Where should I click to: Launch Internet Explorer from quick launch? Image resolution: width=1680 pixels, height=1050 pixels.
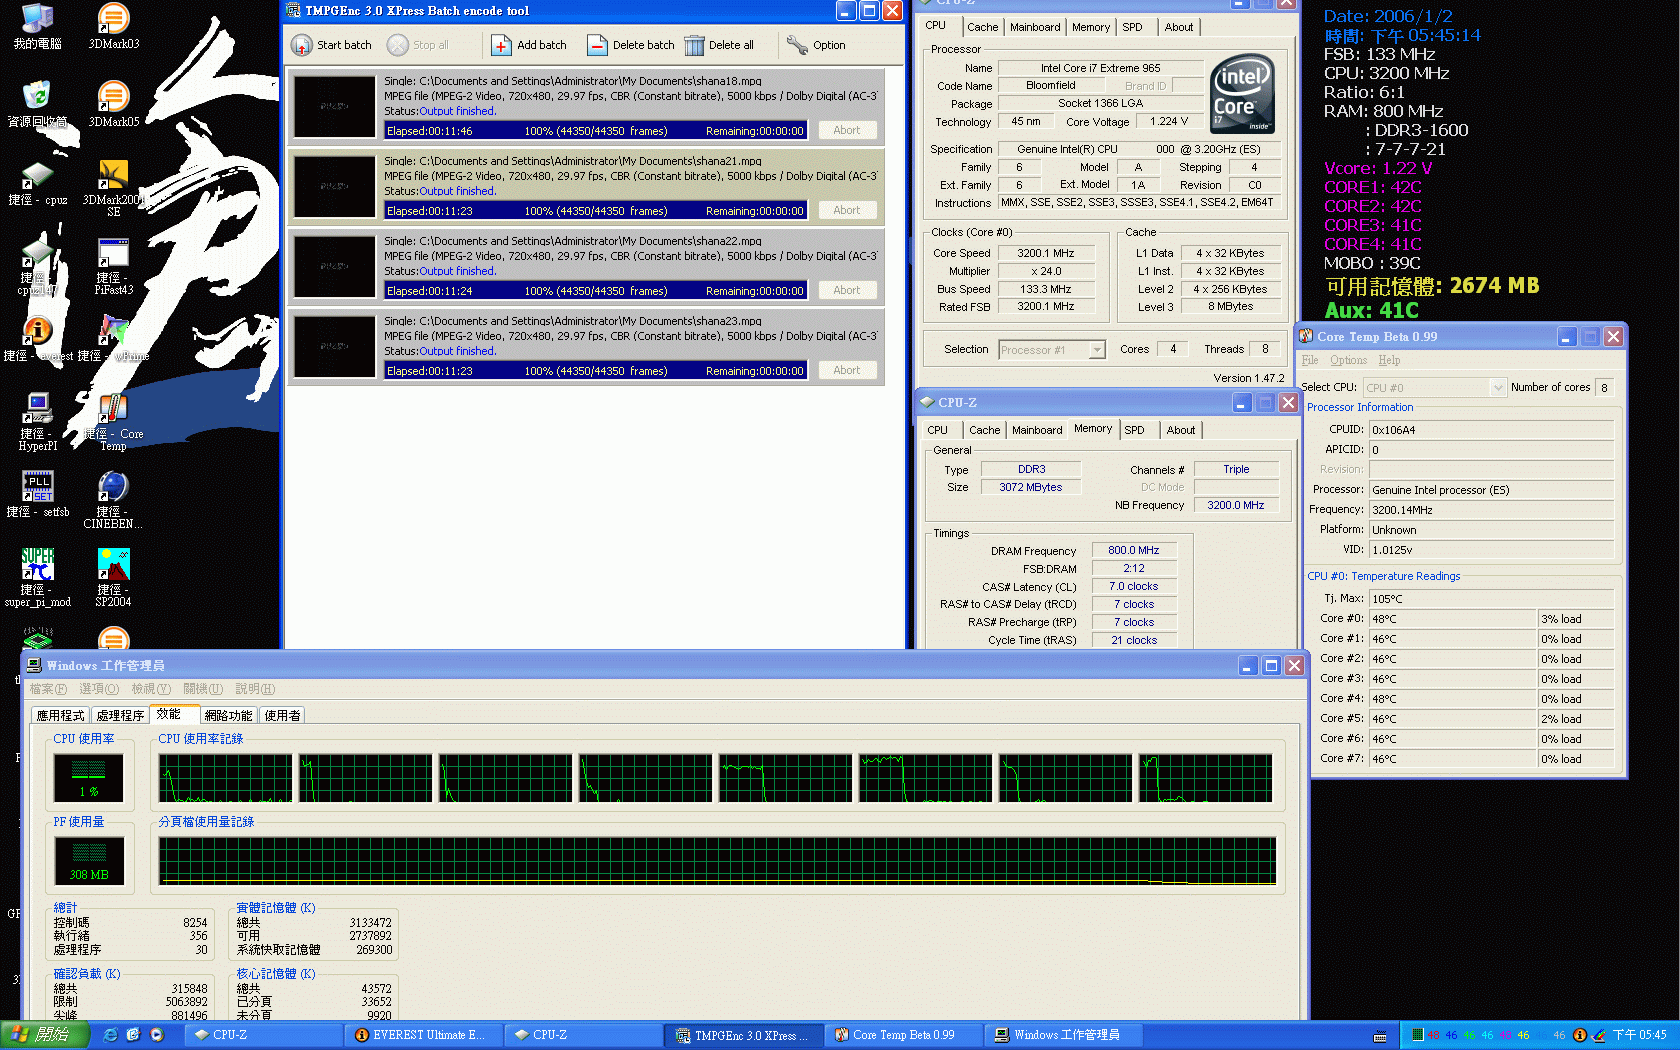tap(110, 1035)
